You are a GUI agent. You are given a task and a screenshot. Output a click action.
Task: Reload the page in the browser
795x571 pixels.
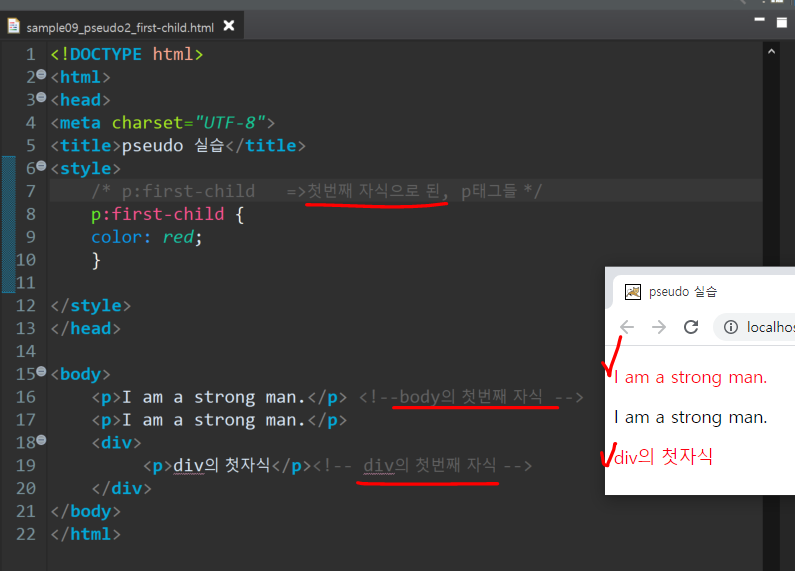(x=691, y=327)
